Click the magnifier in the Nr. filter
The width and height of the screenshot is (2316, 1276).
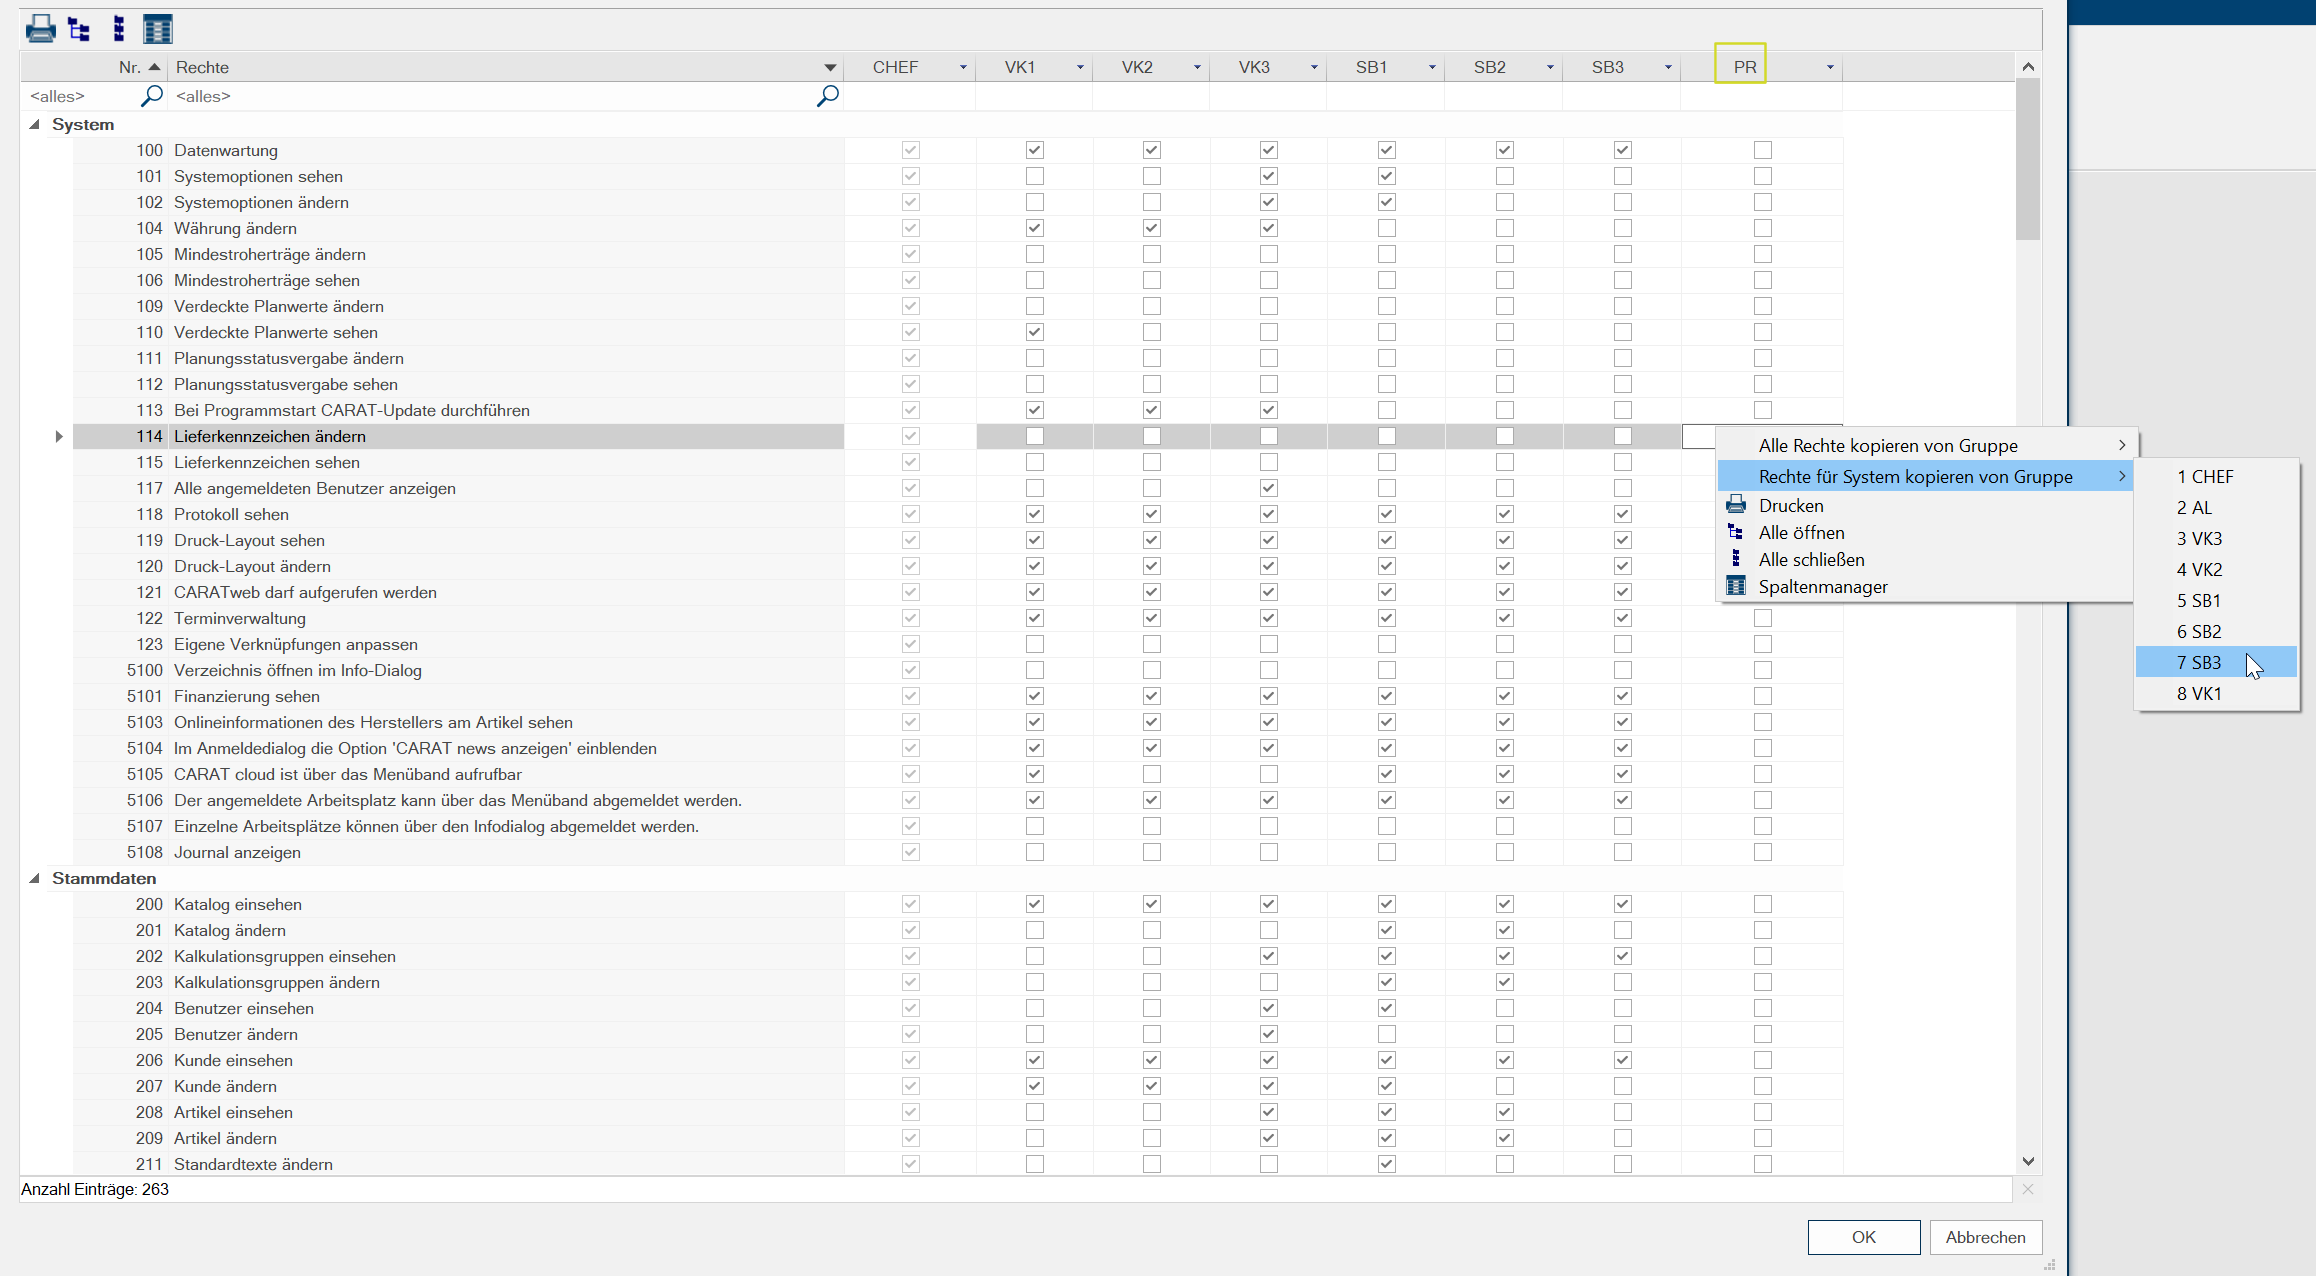[x=151, y=96]
